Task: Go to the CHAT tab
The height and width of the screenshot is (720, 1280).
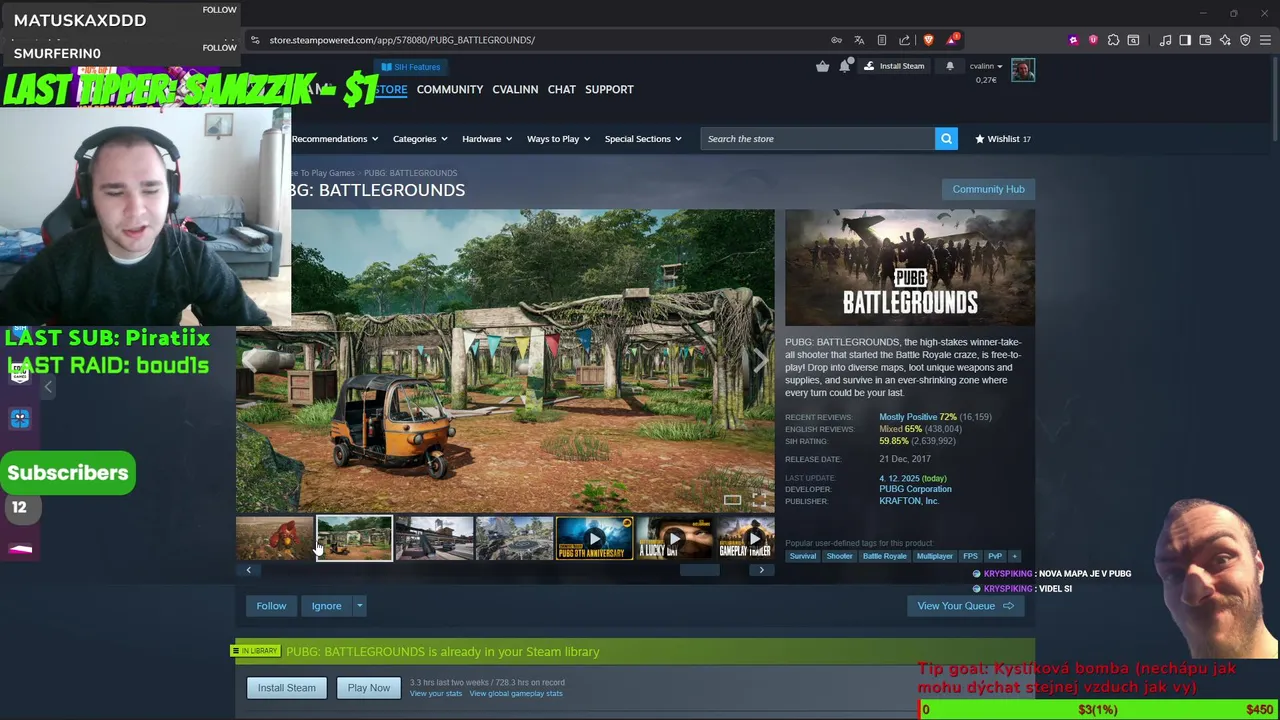Action: pyautogui.click(x=561, y=90)
